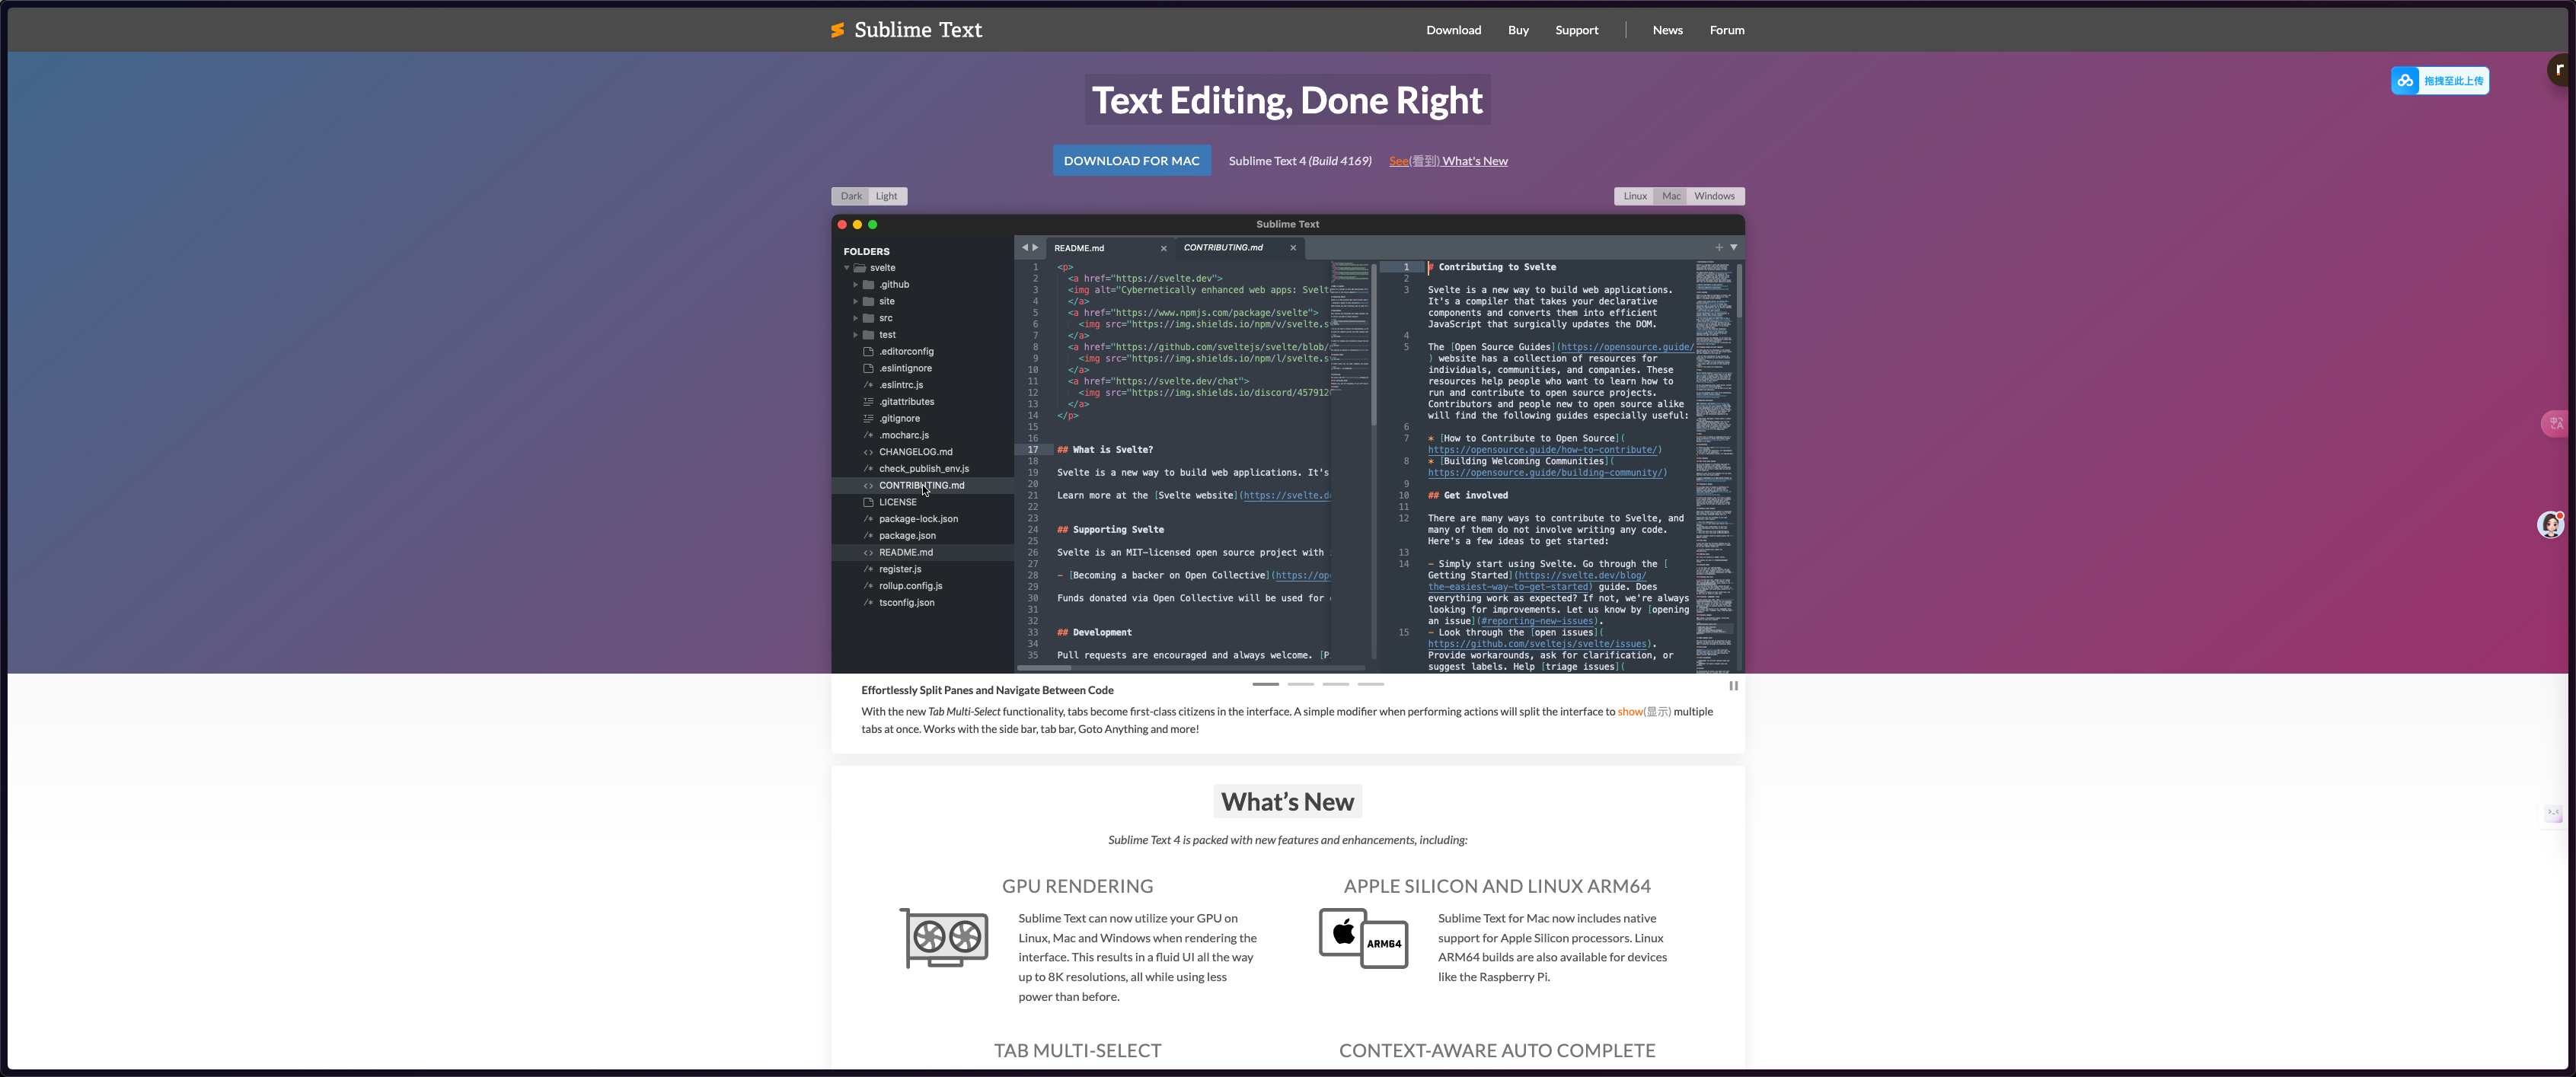This screenshot has height=1077, width=2576.
Task: Select the second slideshow indicator
Action: pos(1300,684)
